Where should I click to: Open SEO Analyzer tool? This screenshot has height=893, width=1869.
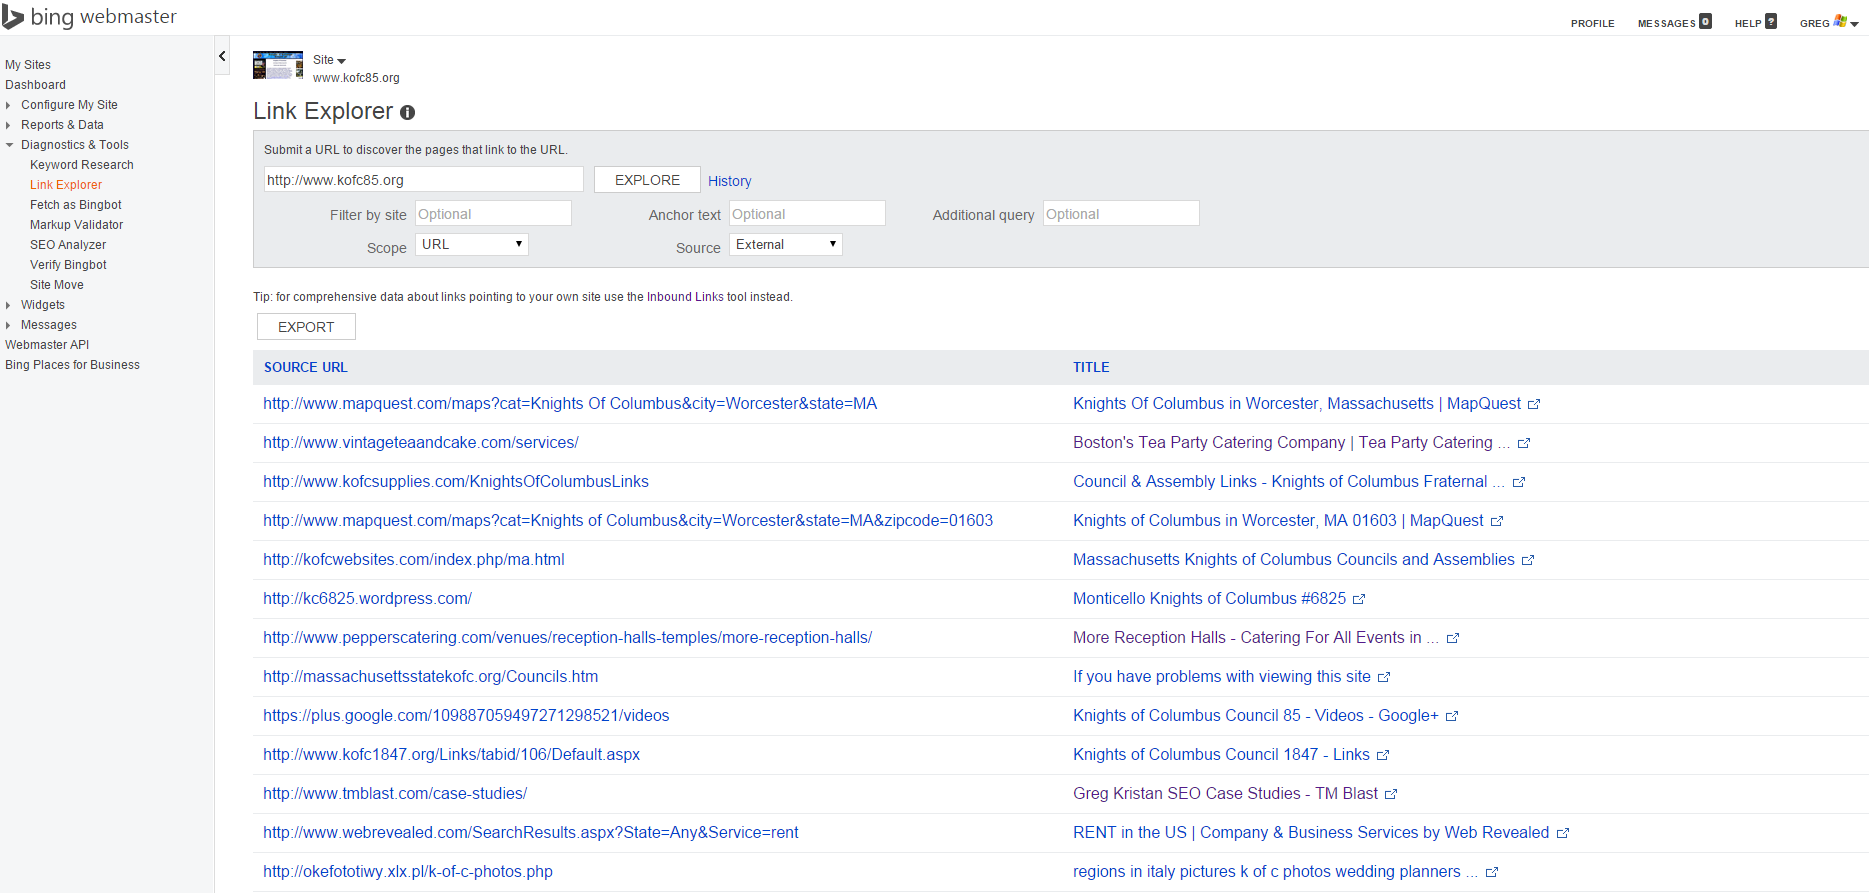[x=68, y=245]
